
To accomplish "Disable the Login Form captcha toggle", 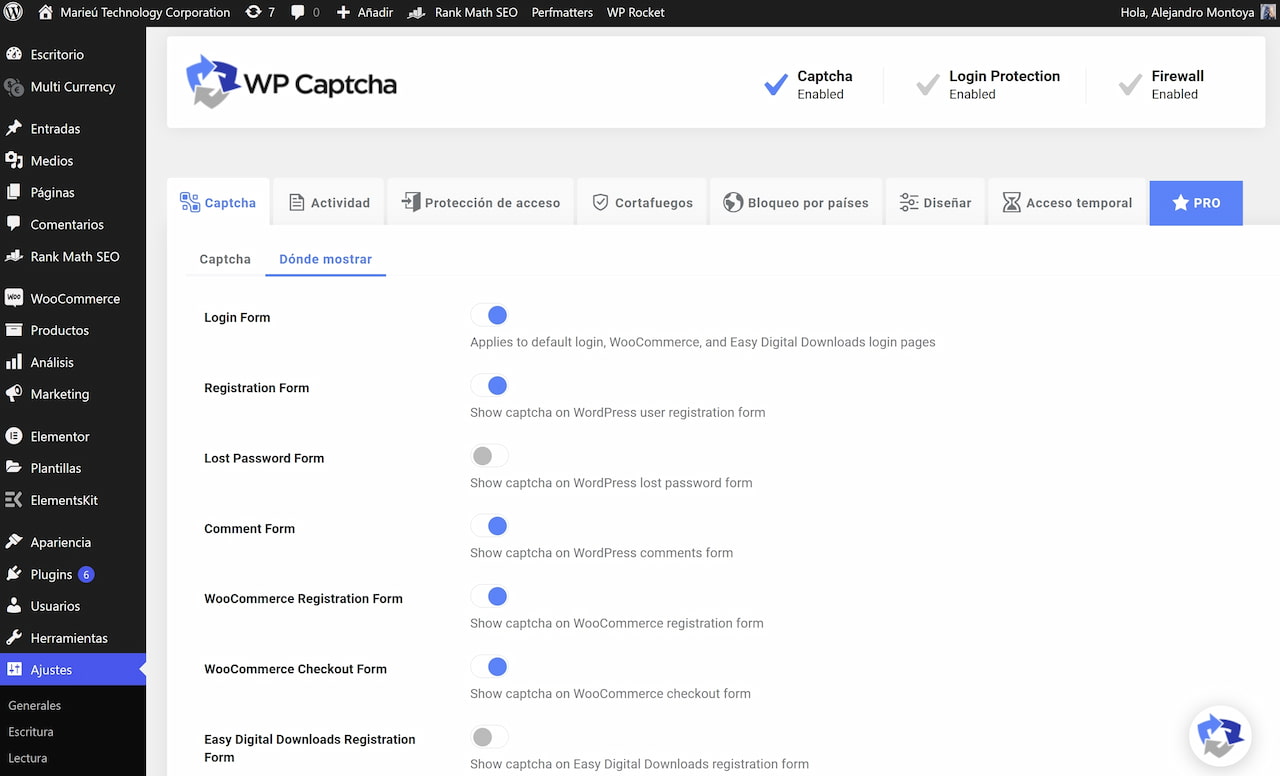I will click(x=489, y=316).
